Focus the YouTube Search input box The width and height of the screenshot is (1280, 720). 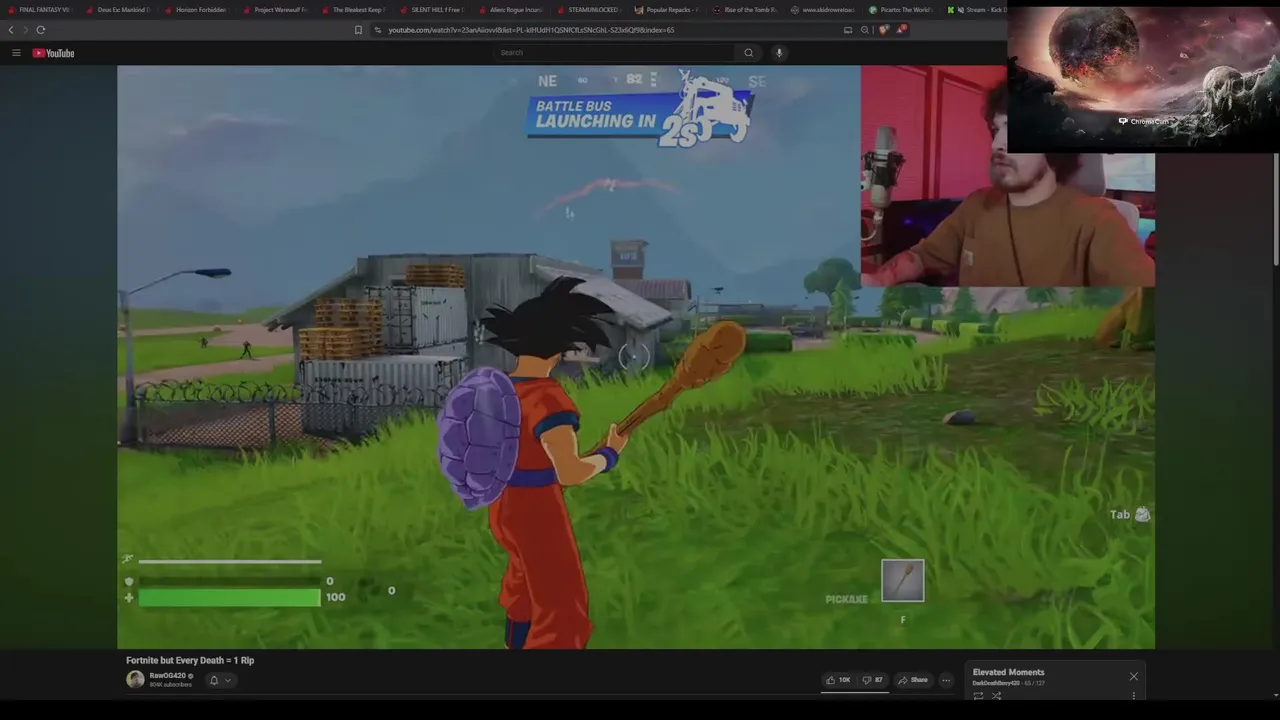point(615,53)
